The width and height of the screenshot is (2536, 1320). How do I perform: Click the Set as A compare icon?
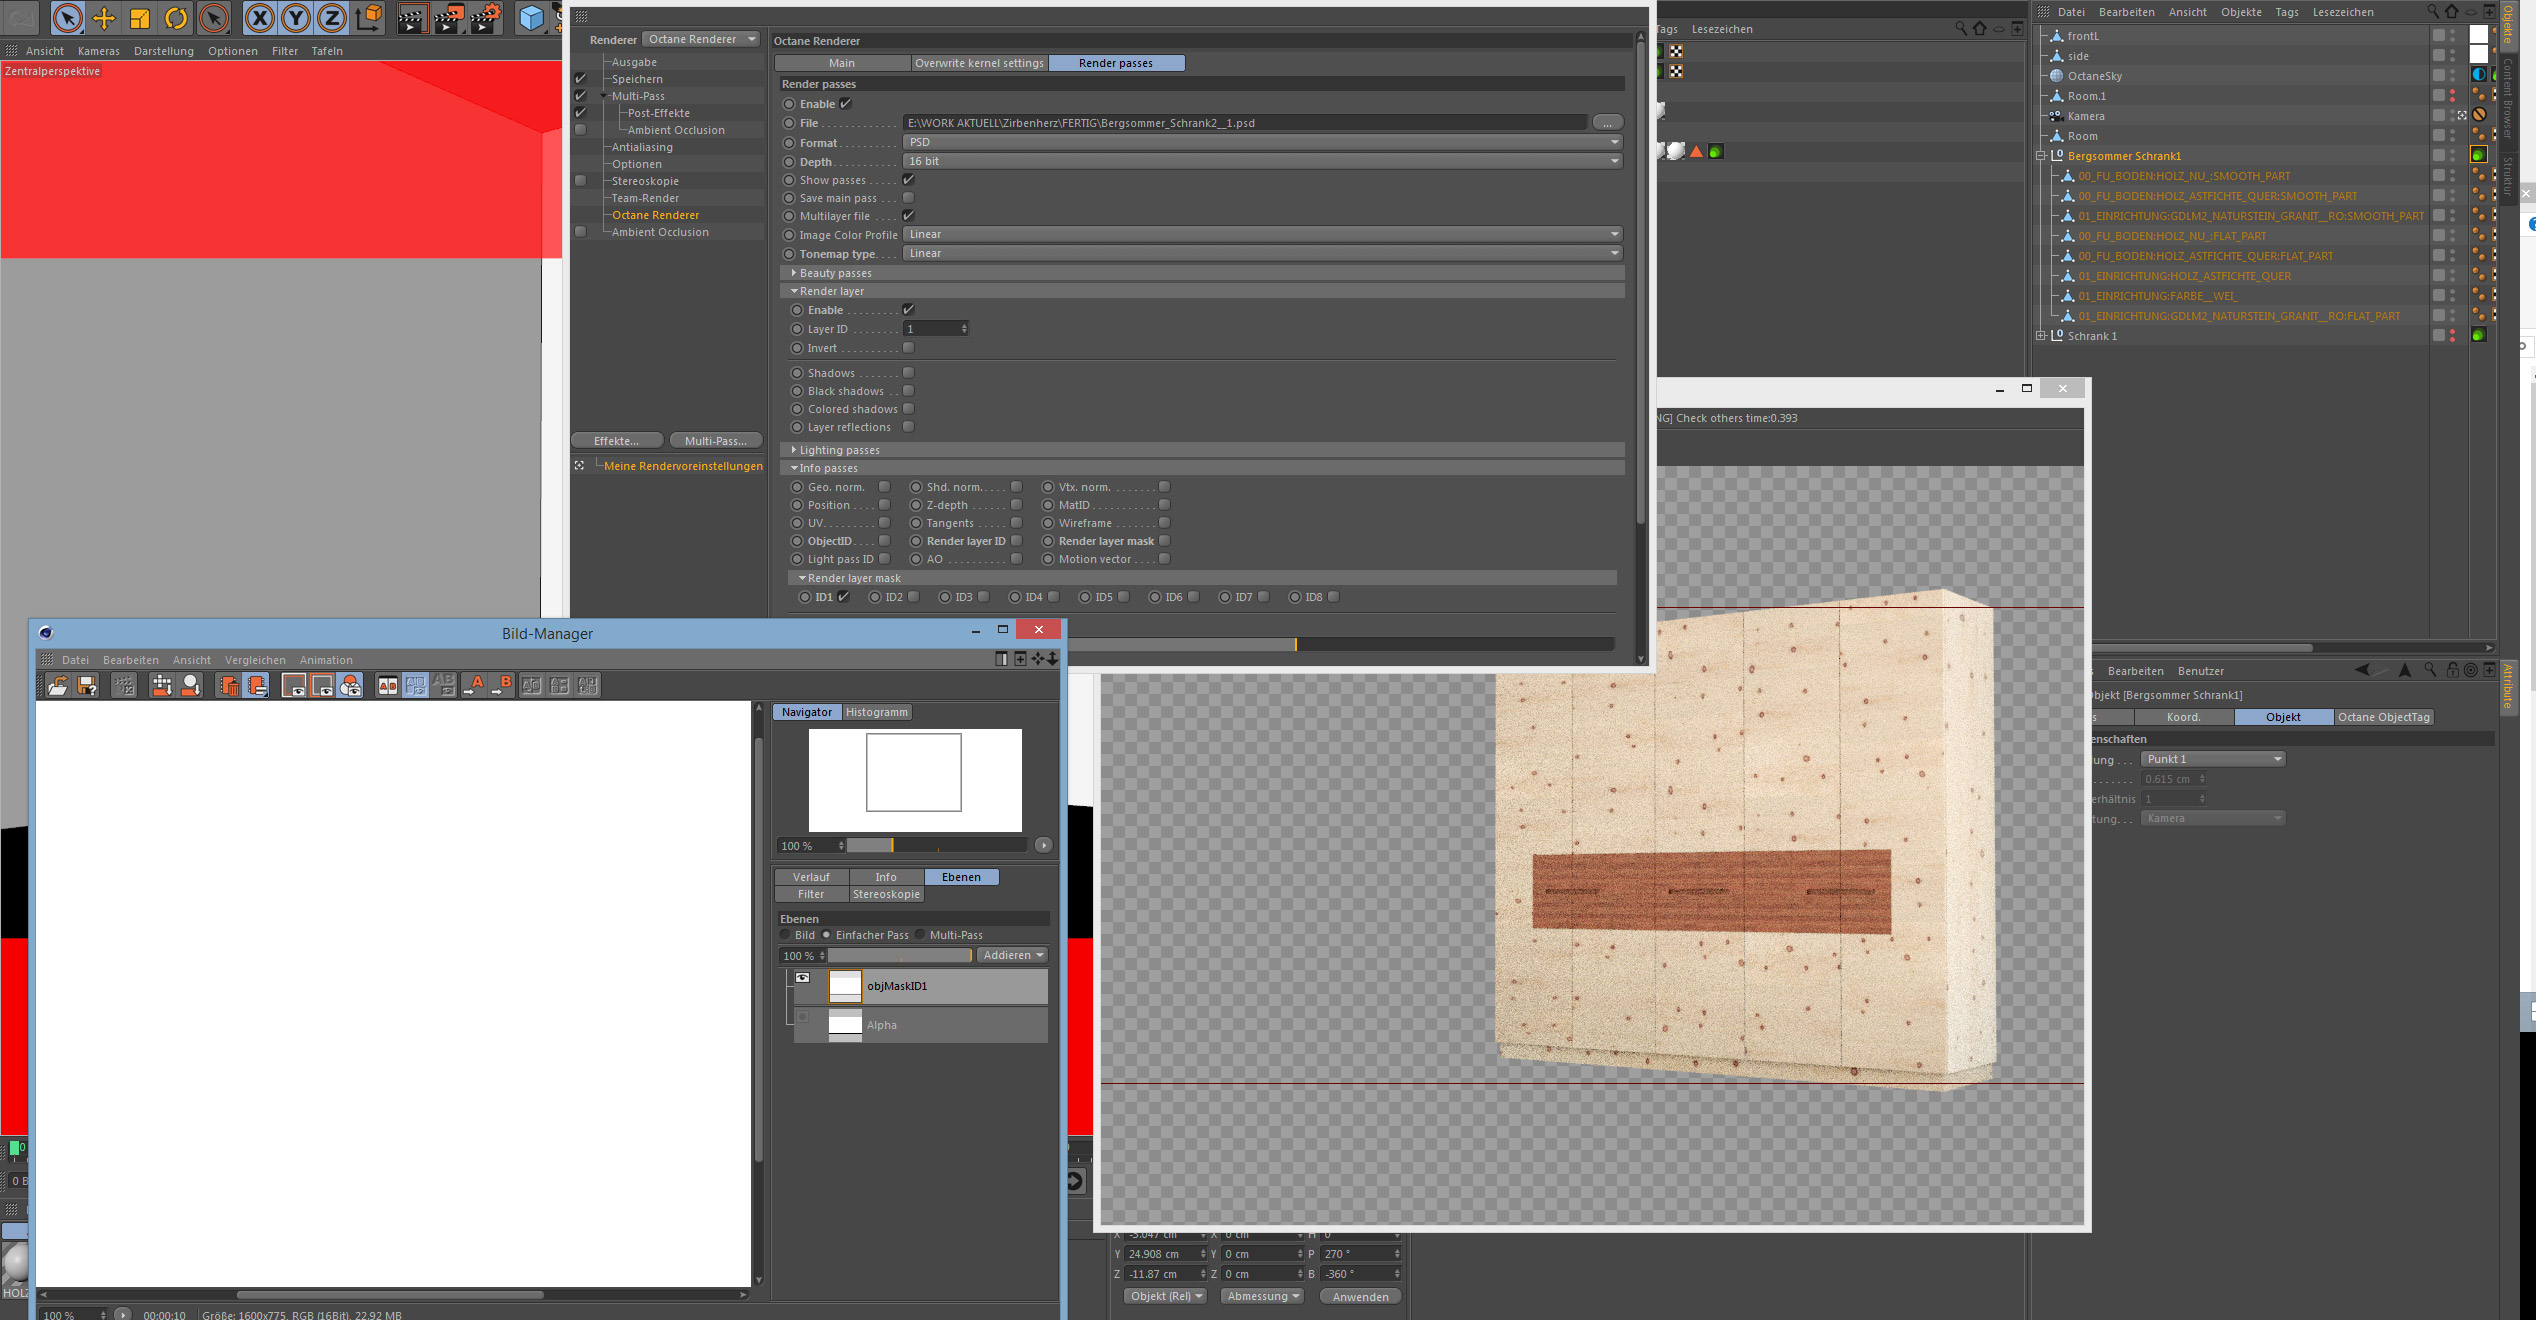pyautogui.click(x=475, y=685)
